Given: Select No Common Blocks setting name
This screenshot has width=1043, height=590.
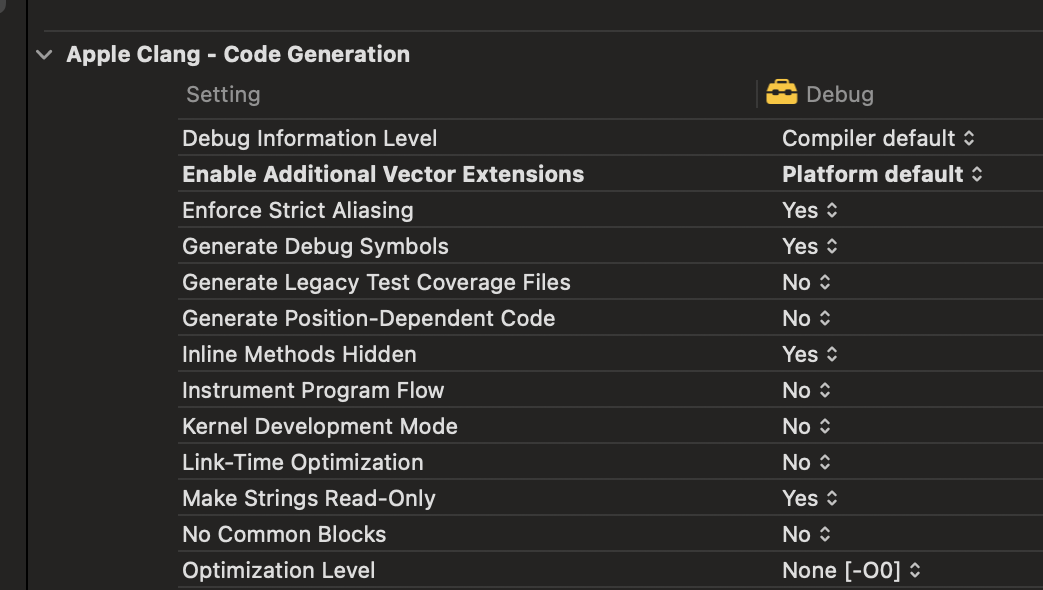Looking at the screenshot, I should (284, 533).
